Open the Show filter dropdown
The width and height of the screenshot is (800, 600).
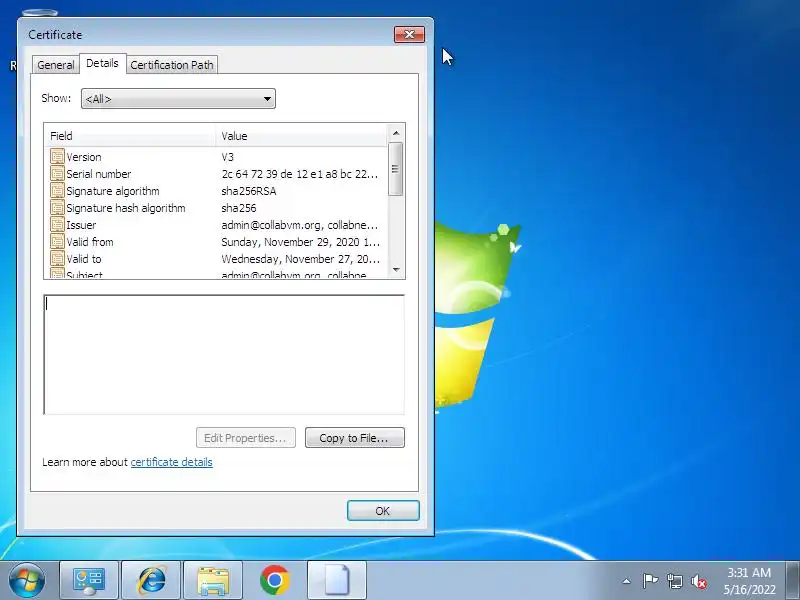pyautogui.click(x=178, y=98)
